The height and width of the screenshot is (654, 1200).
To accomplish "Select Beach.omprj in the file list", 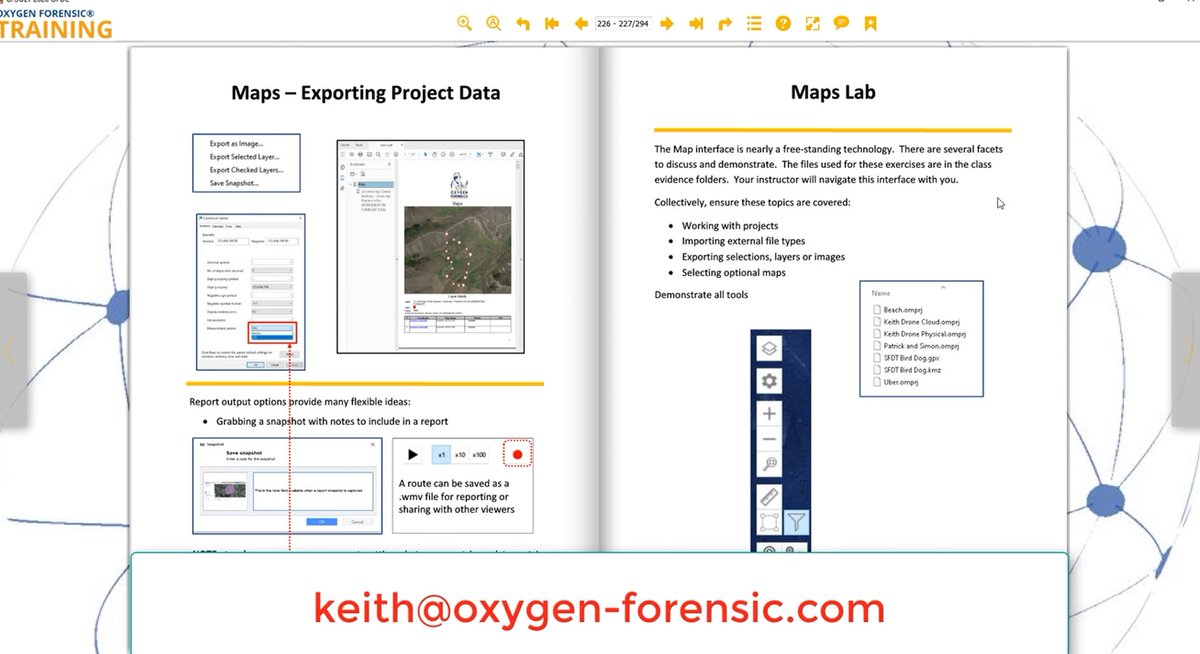I will (x=899, y=310).
